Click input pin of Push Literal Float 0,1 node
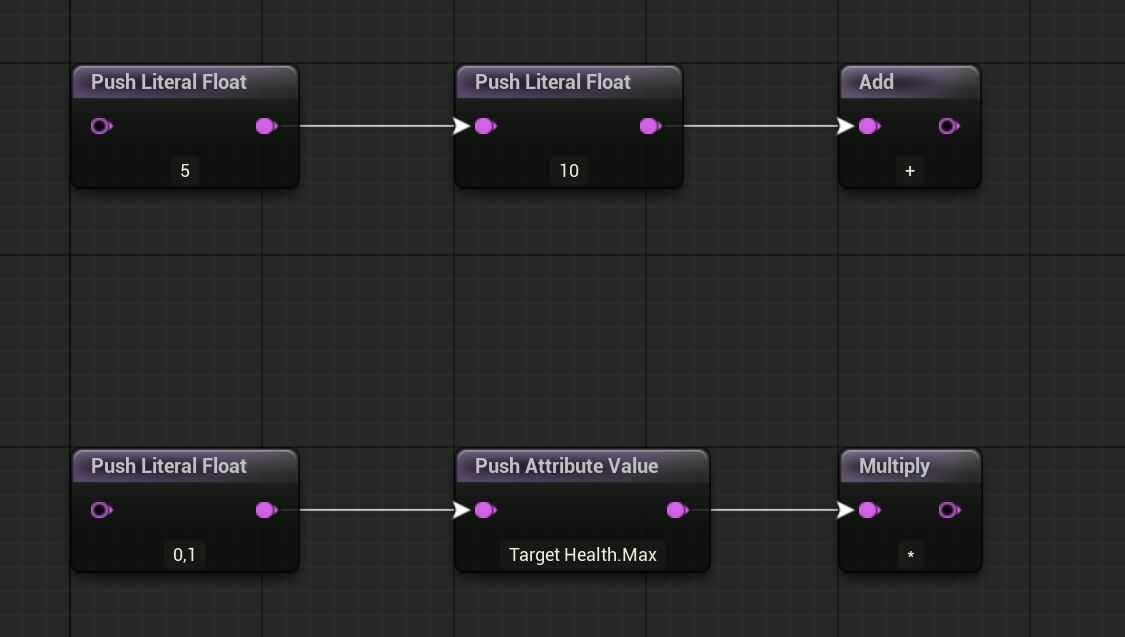1125x637 pixels. click(100, 510)
